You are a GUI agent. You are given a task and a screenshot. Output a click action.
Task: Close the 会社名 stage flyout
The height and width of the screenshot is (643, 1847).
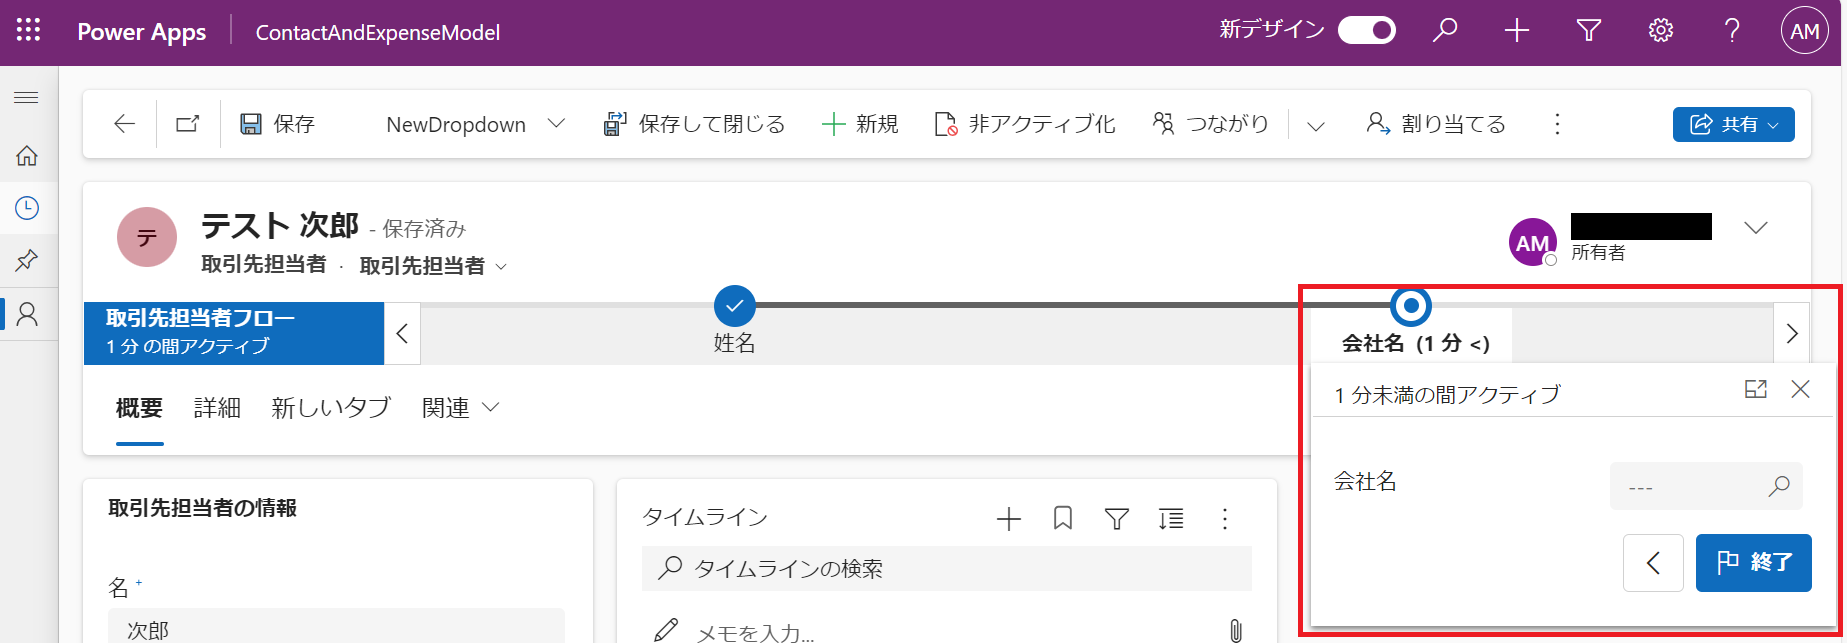tap(1801, 389)
